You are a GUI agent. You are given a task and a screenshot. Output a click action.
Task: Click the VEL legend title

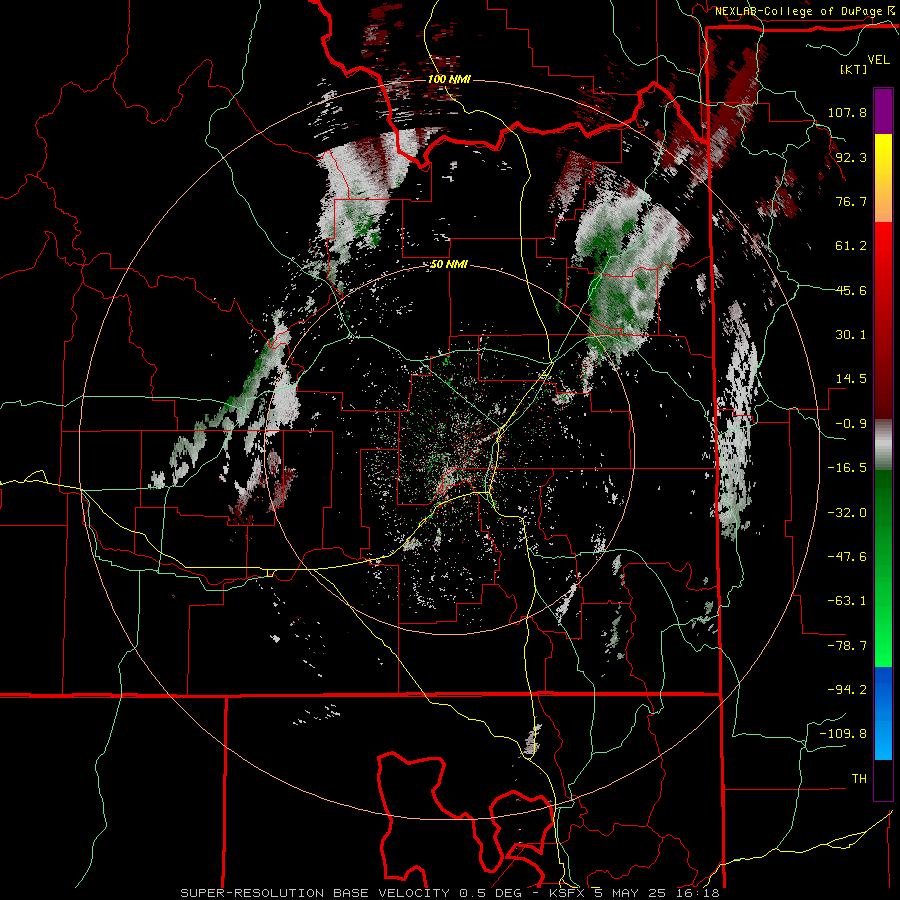click(878, 59)
